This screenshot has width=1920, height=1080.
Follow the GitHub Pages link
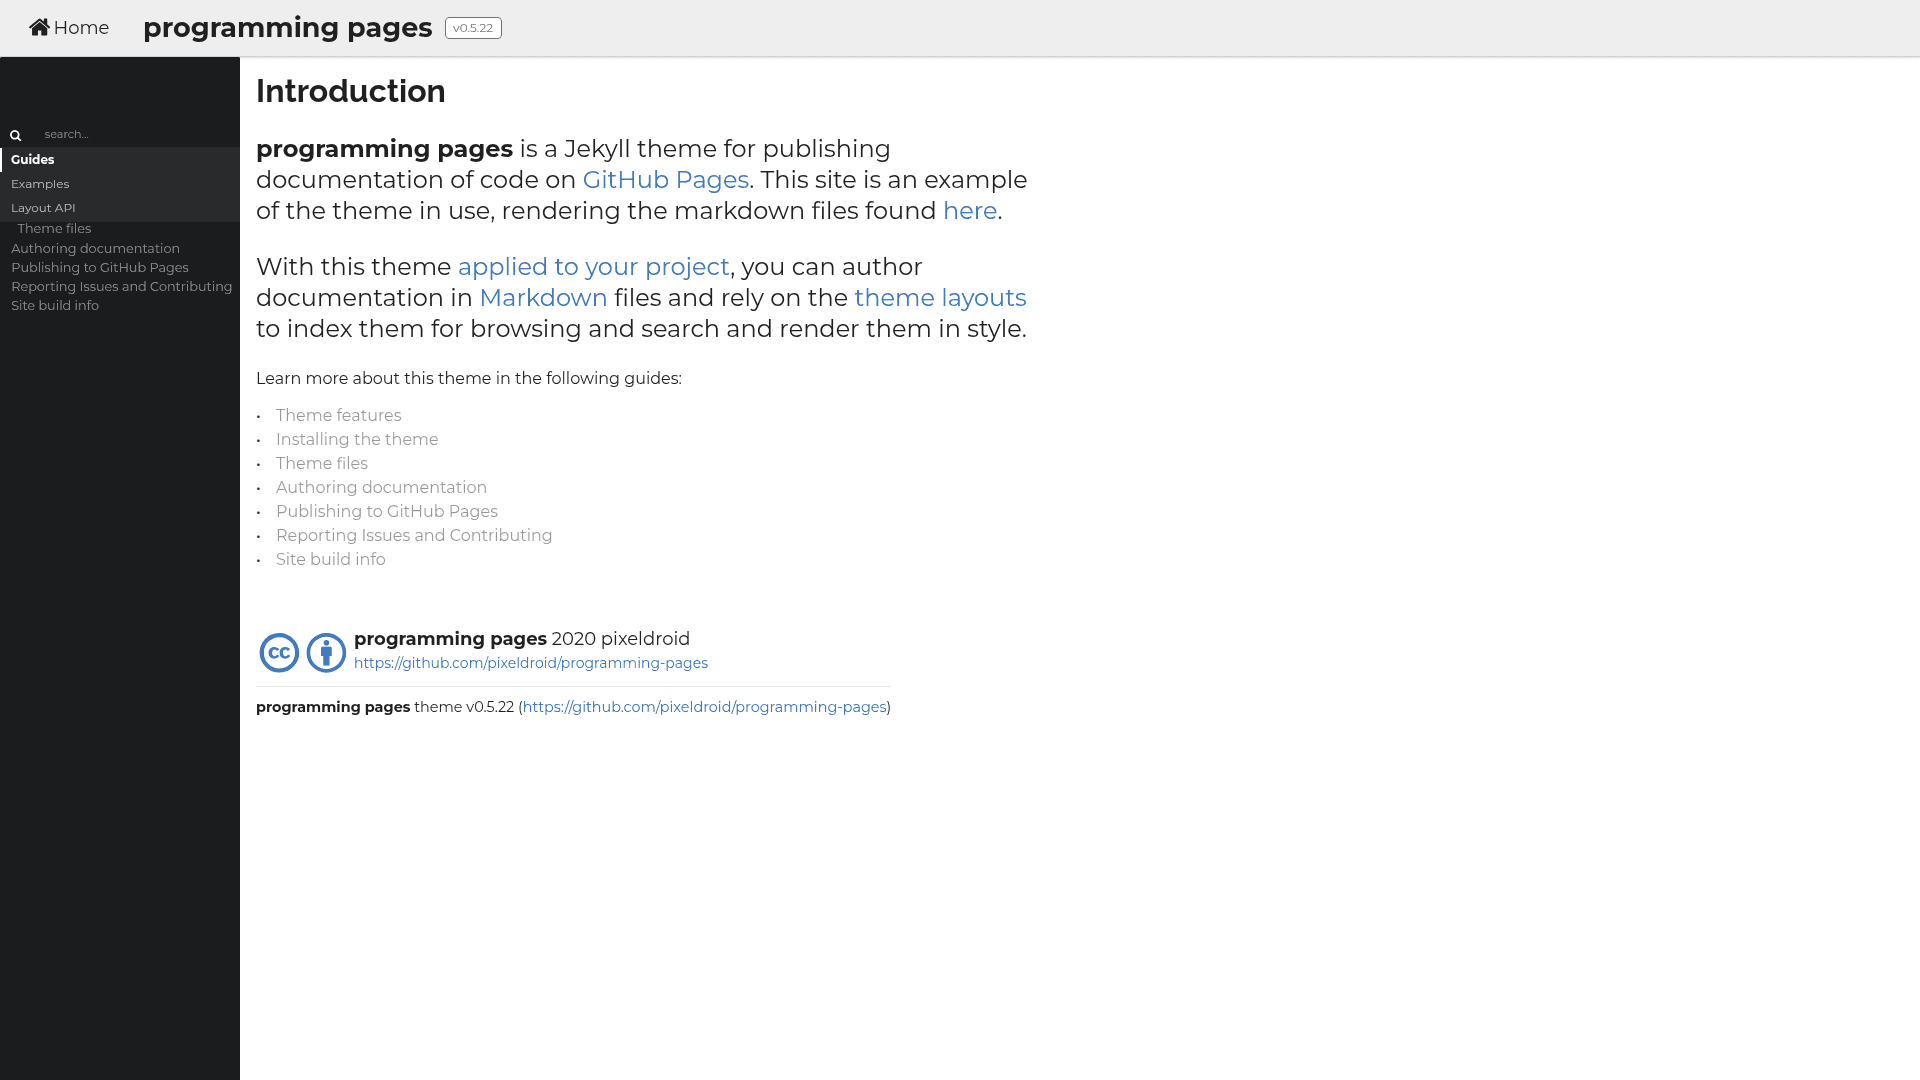click(666, 180)
